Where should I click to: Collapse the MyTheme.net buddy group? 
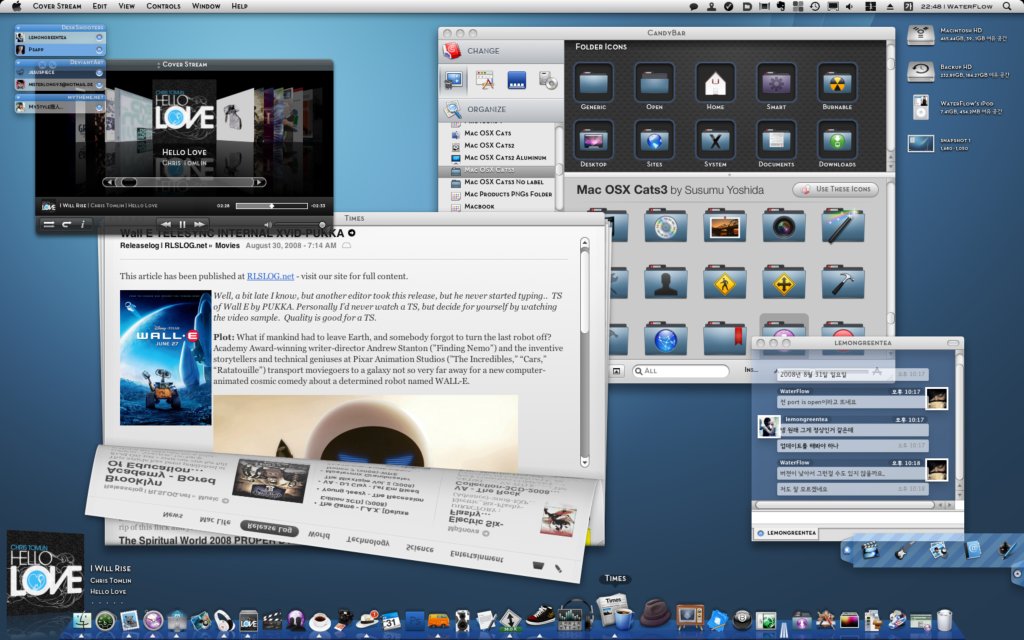(x=19, y=97)
